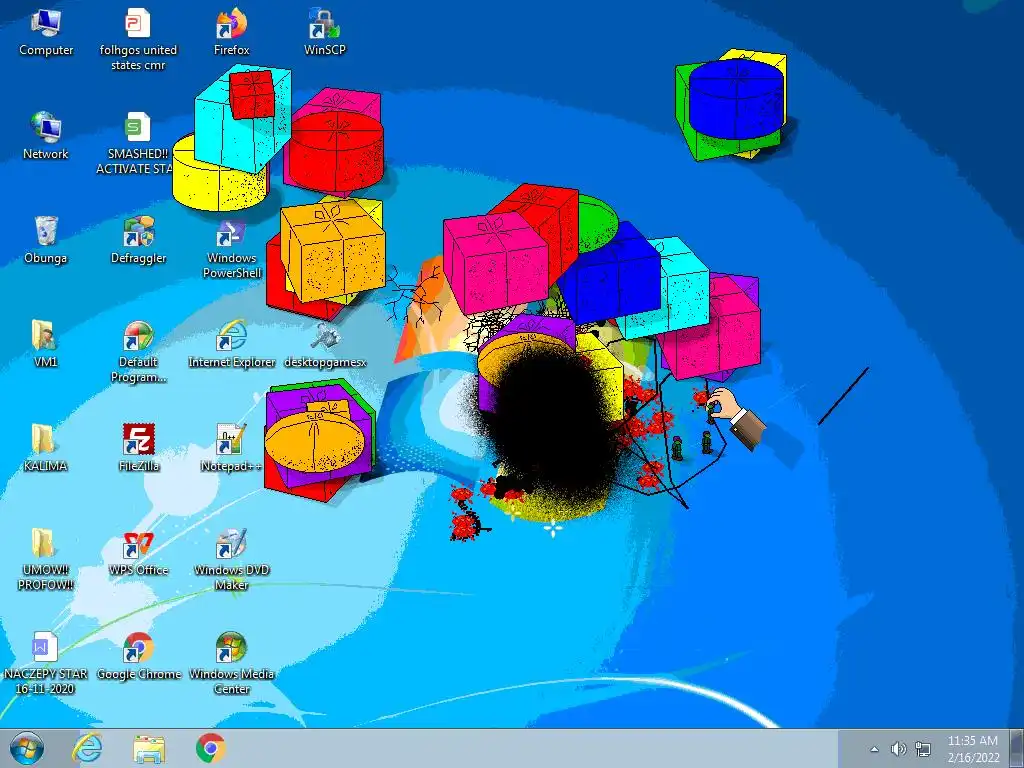This screenshot has height=768, width=1024.
Task: Select the folhgos united states cmr file
Action: coord(138,39)
